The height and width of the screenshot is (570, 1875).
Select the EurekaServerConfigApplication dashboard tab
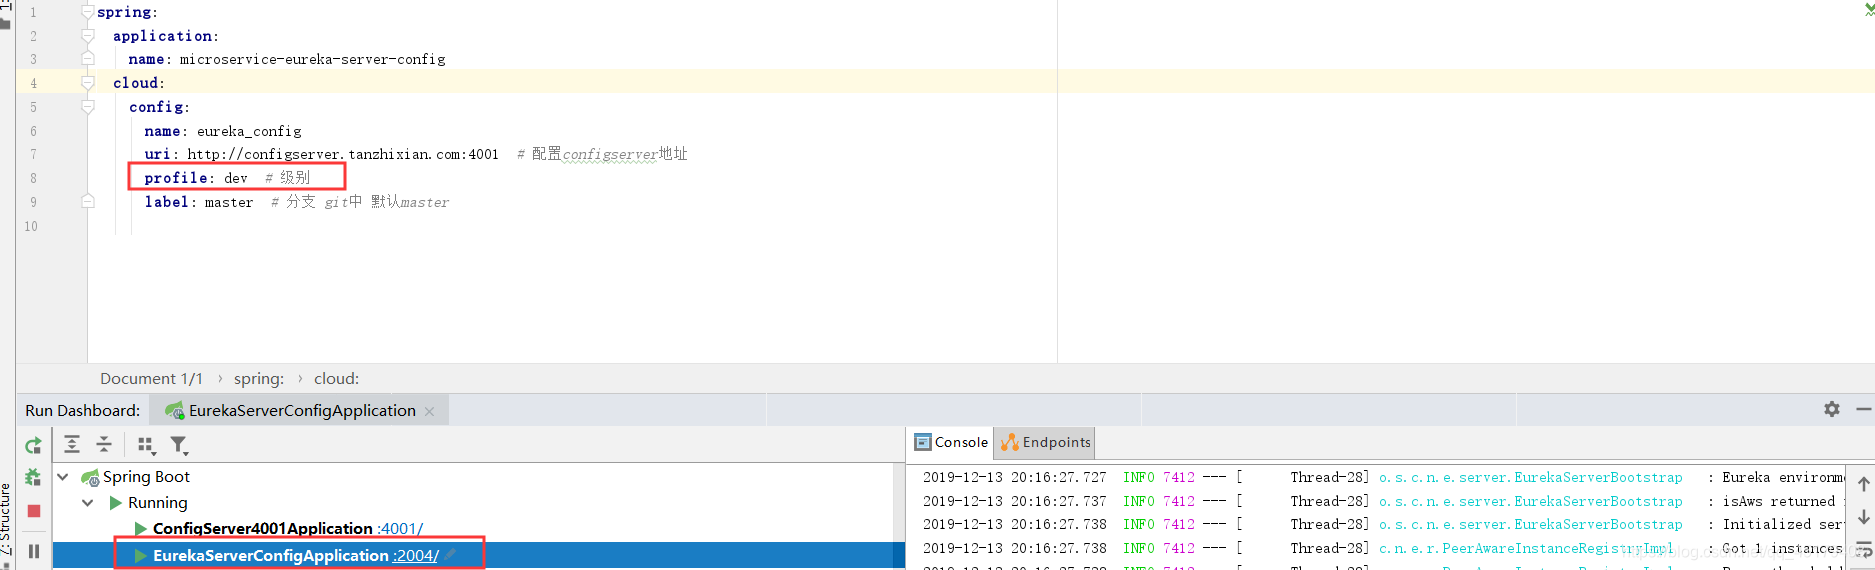tap(302, 410)
